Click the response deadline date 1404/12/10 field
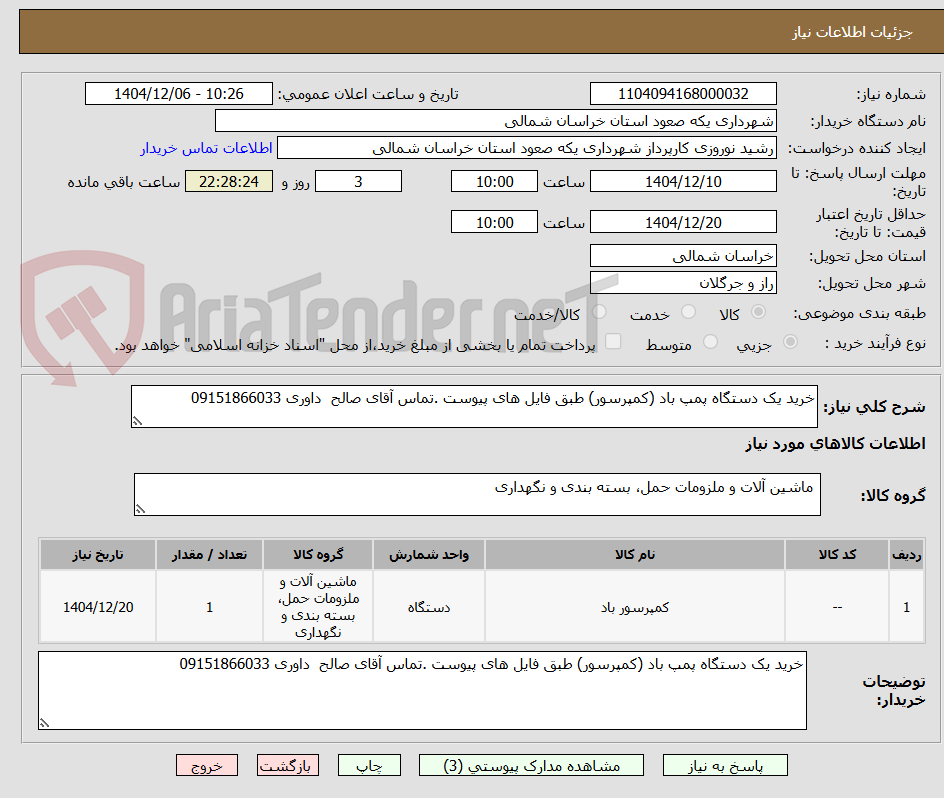Viewport: 944px width, 798px height. click(683, 181)
